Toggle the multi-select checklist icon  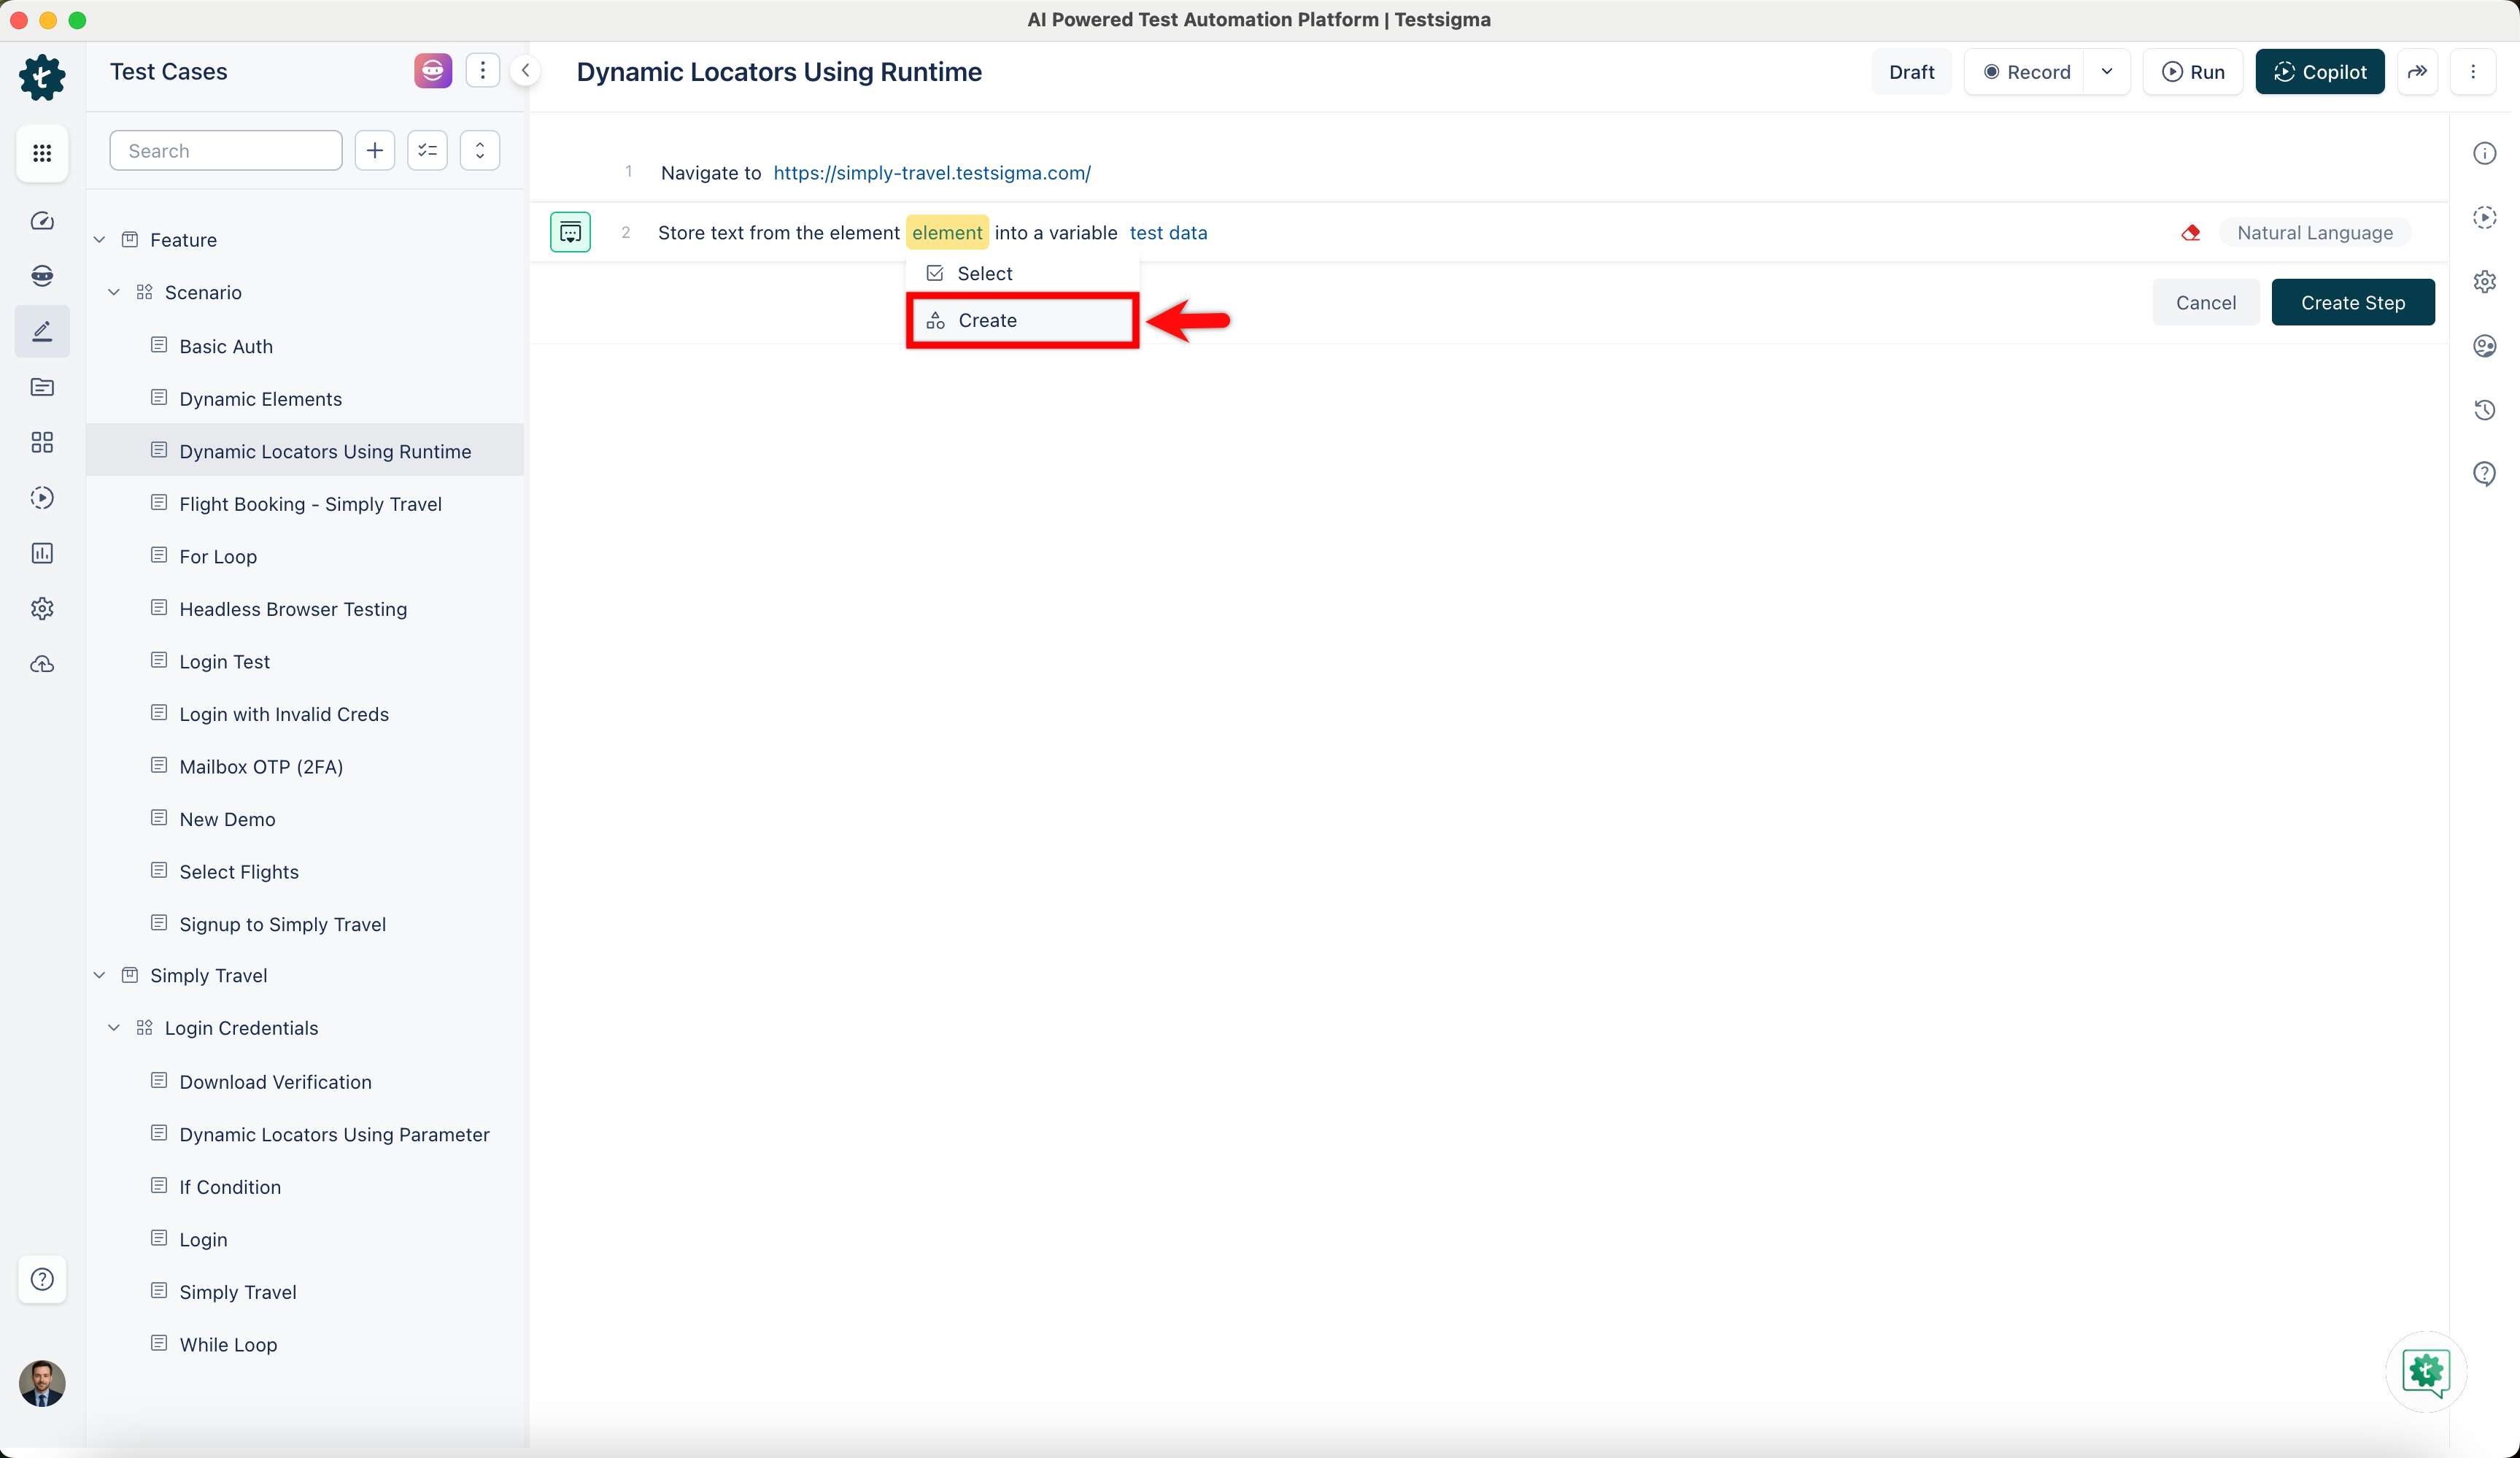tap(428, 151)
